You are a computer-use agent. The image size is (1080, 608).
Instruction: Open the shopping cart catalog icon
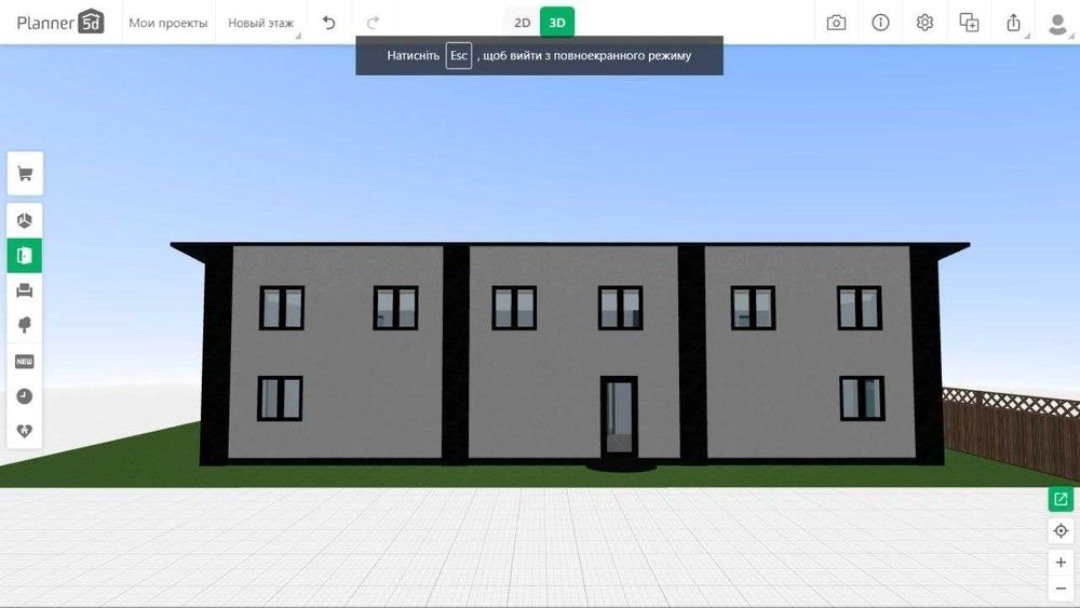tap(25, 175)
